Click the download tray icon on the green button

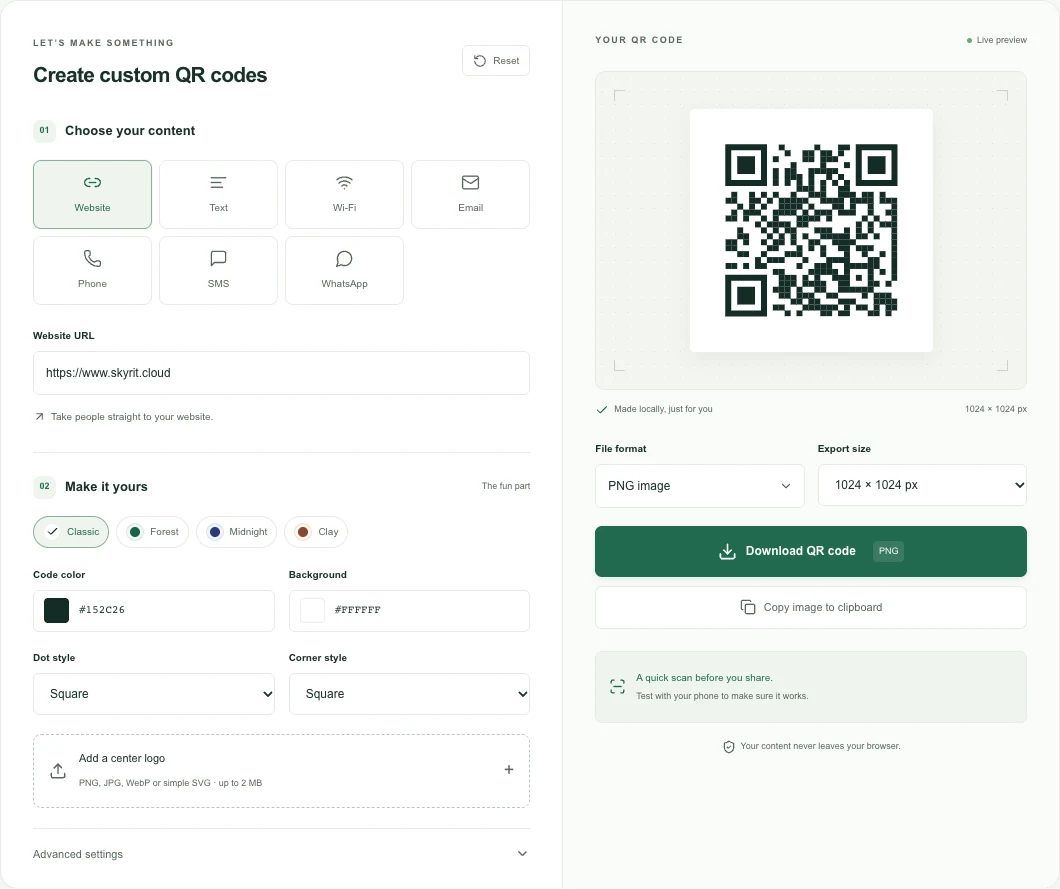point(727,552)
